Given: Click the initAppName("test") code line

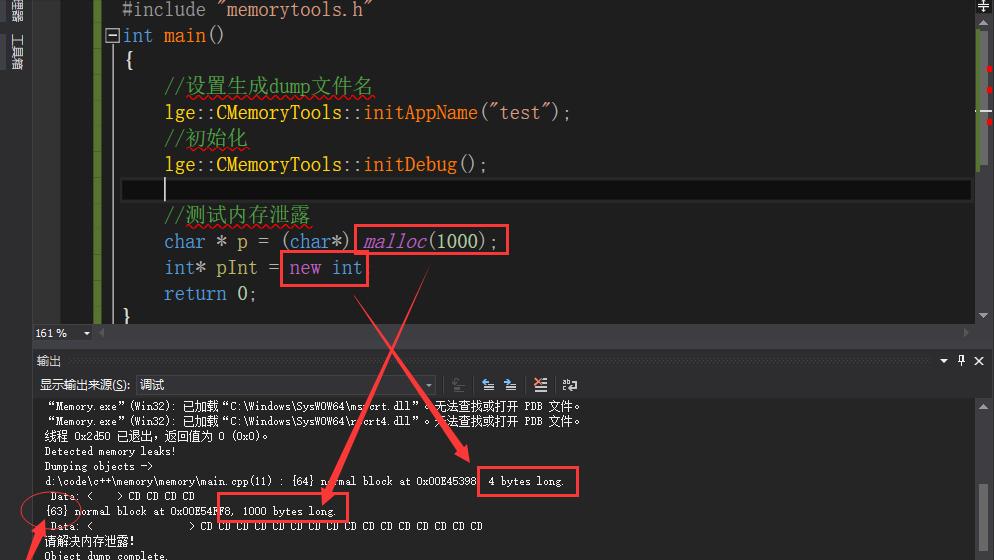Looking at the screenshot, I should click(x=368, y=112).
